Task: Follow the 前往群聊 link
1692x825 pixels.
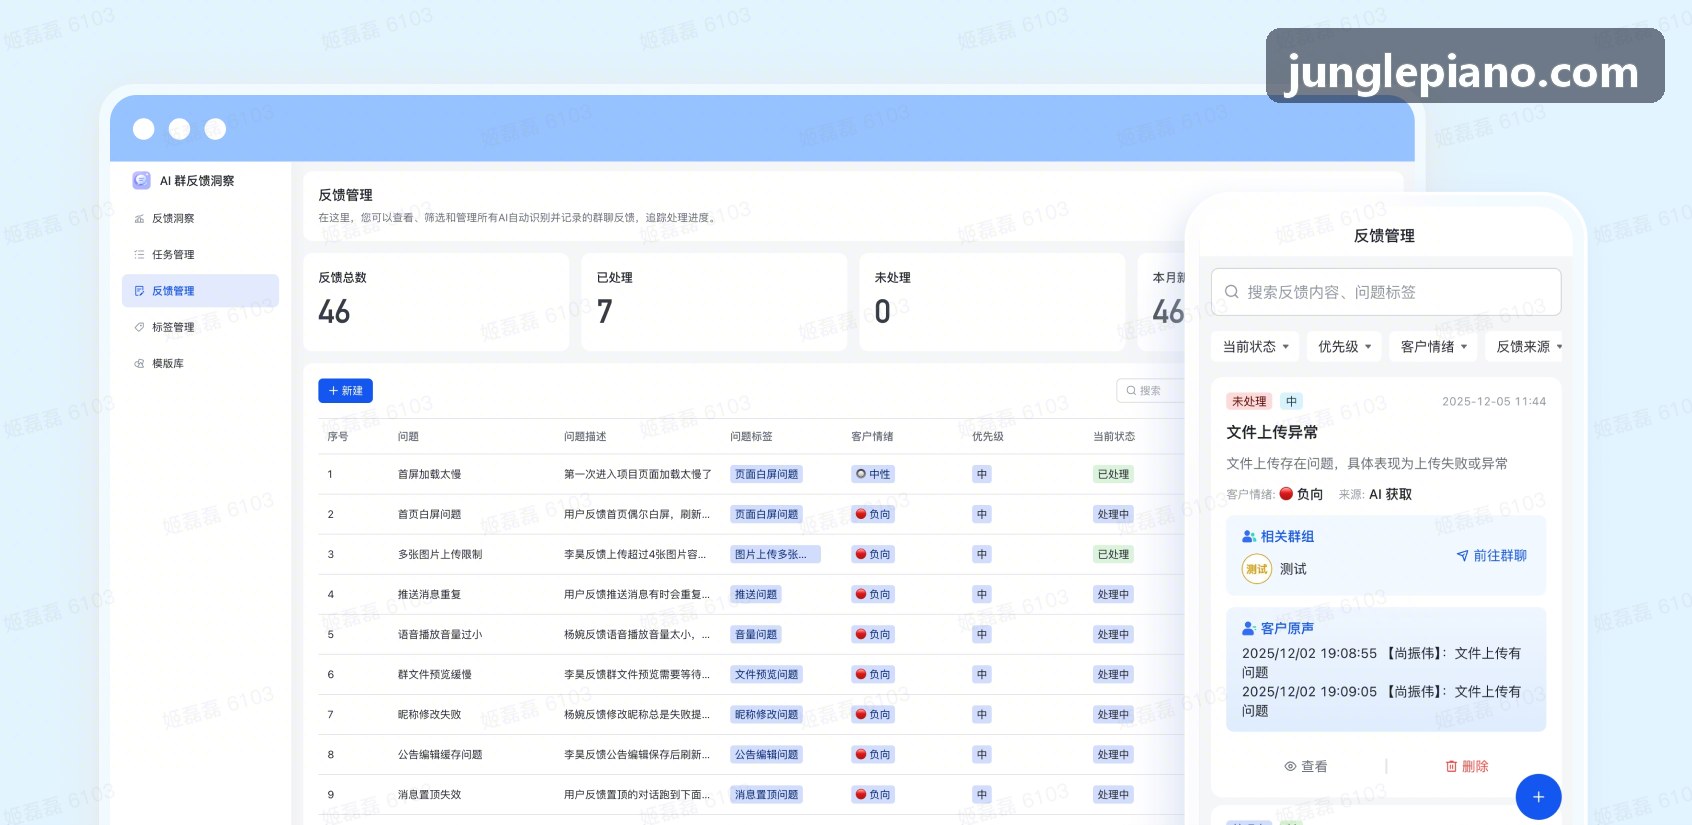Action: tap(1491, 556)
